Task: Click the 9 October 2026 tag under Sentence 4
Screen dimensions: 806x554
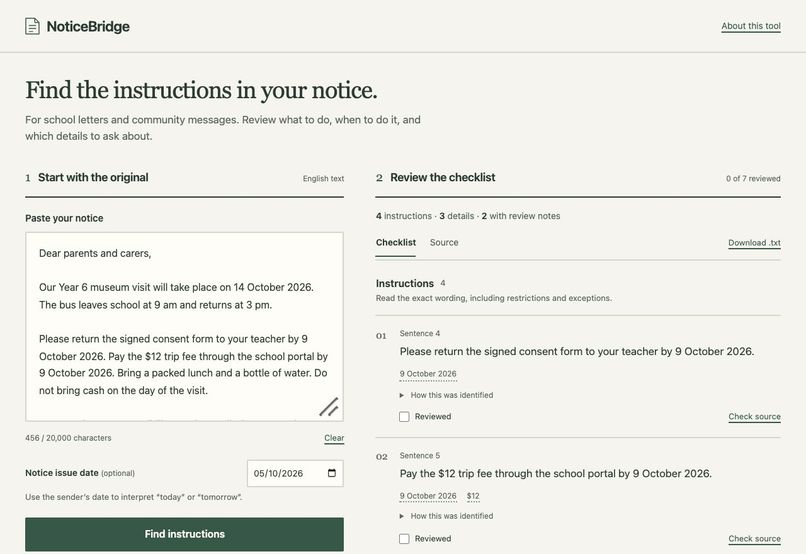Action: [x=428, y=374]
